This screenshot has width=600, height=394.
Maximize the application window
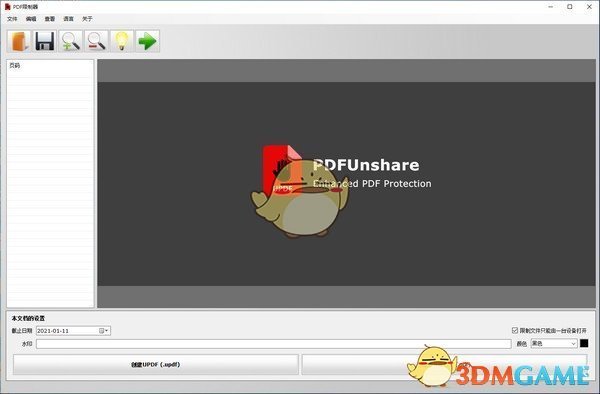(x=570, y=7)
